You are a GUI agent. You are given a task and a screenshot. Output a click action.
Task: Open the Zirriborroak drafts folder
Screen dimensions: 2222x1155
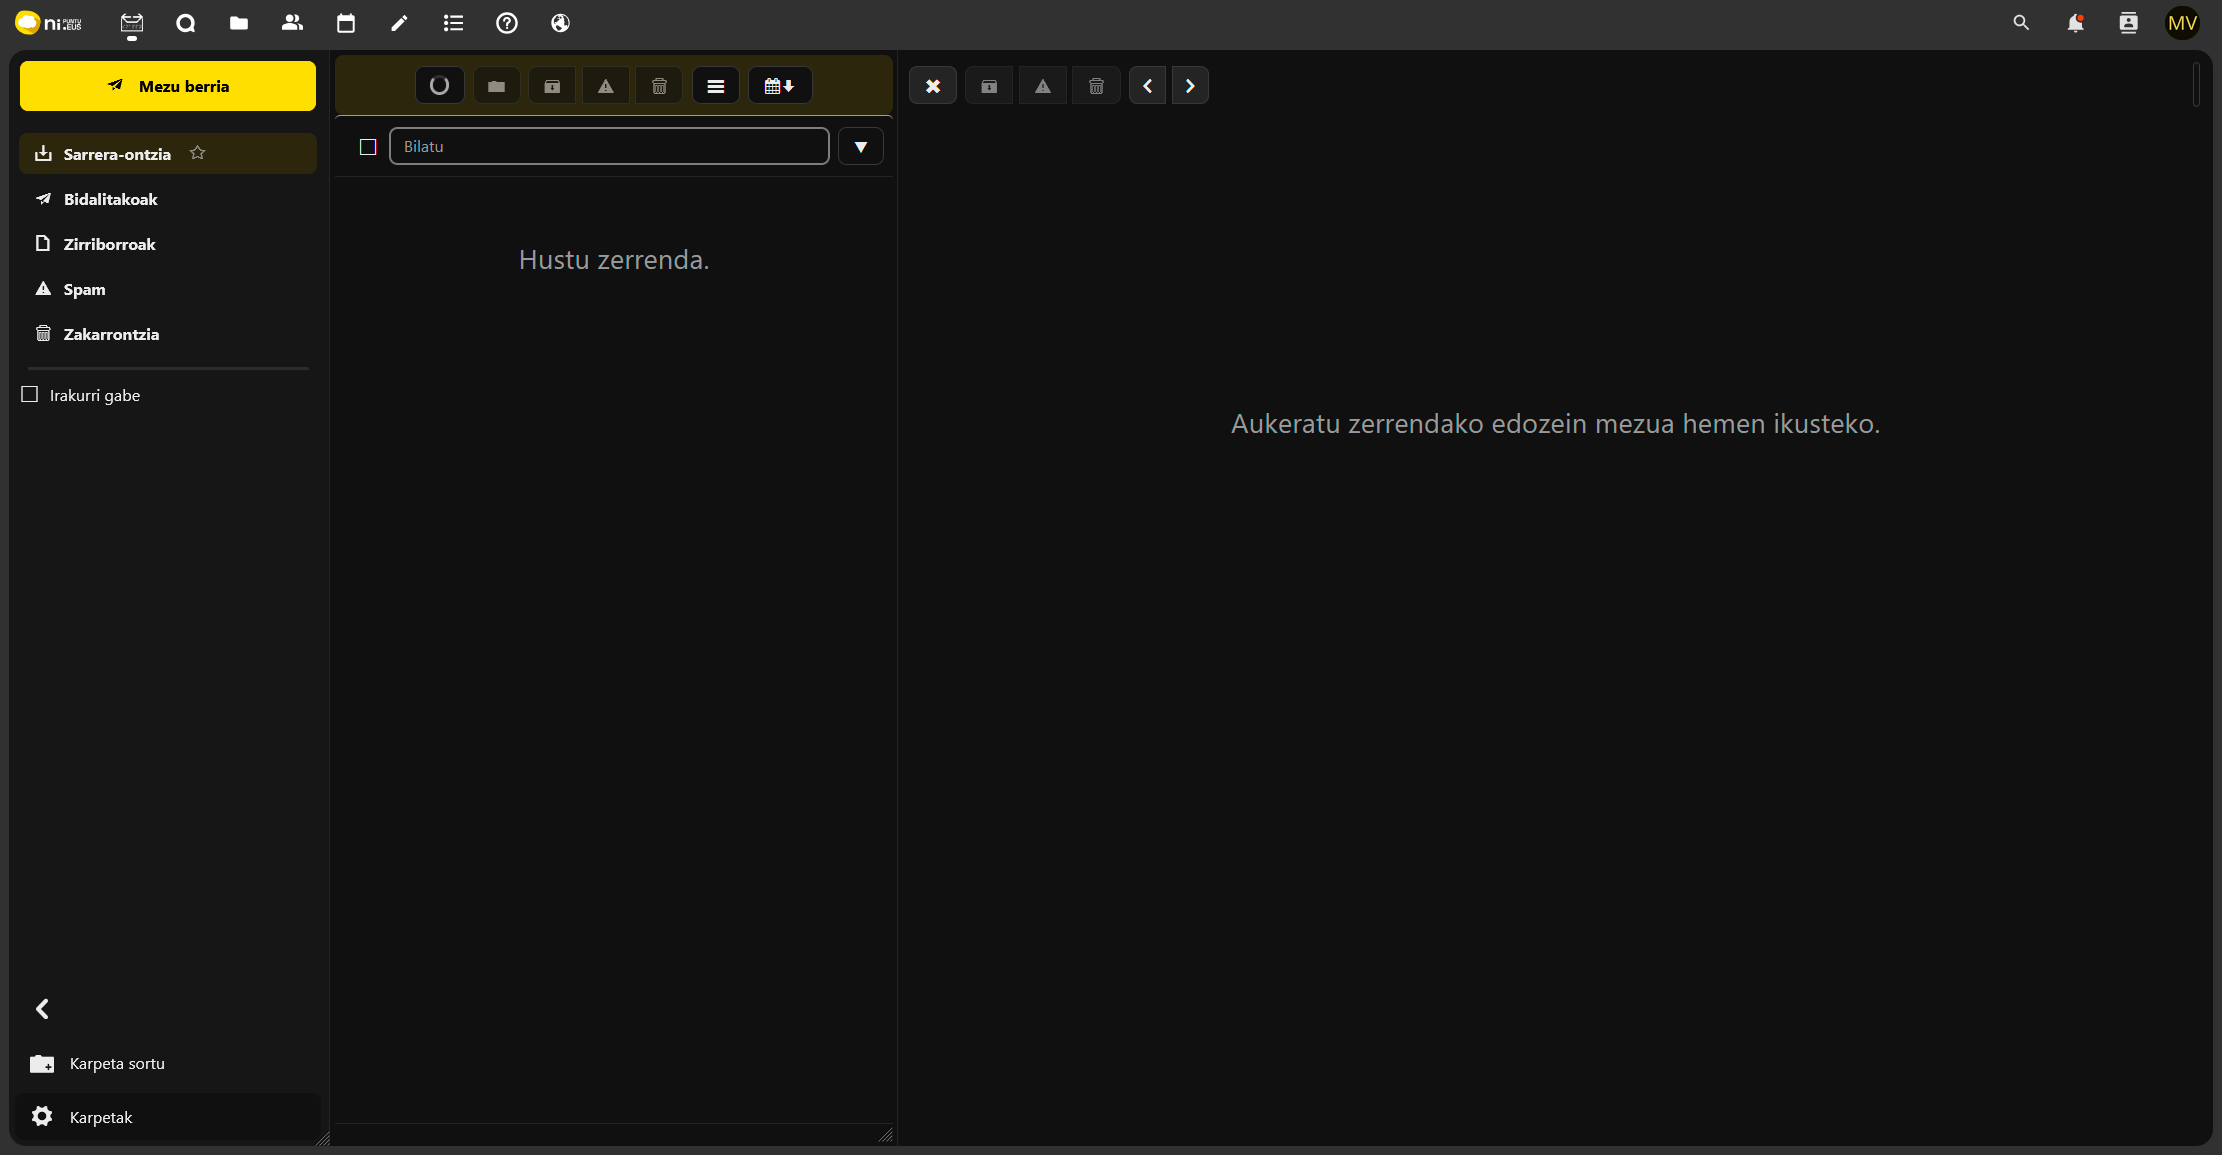pyautogui.click(x=109, y=244)
